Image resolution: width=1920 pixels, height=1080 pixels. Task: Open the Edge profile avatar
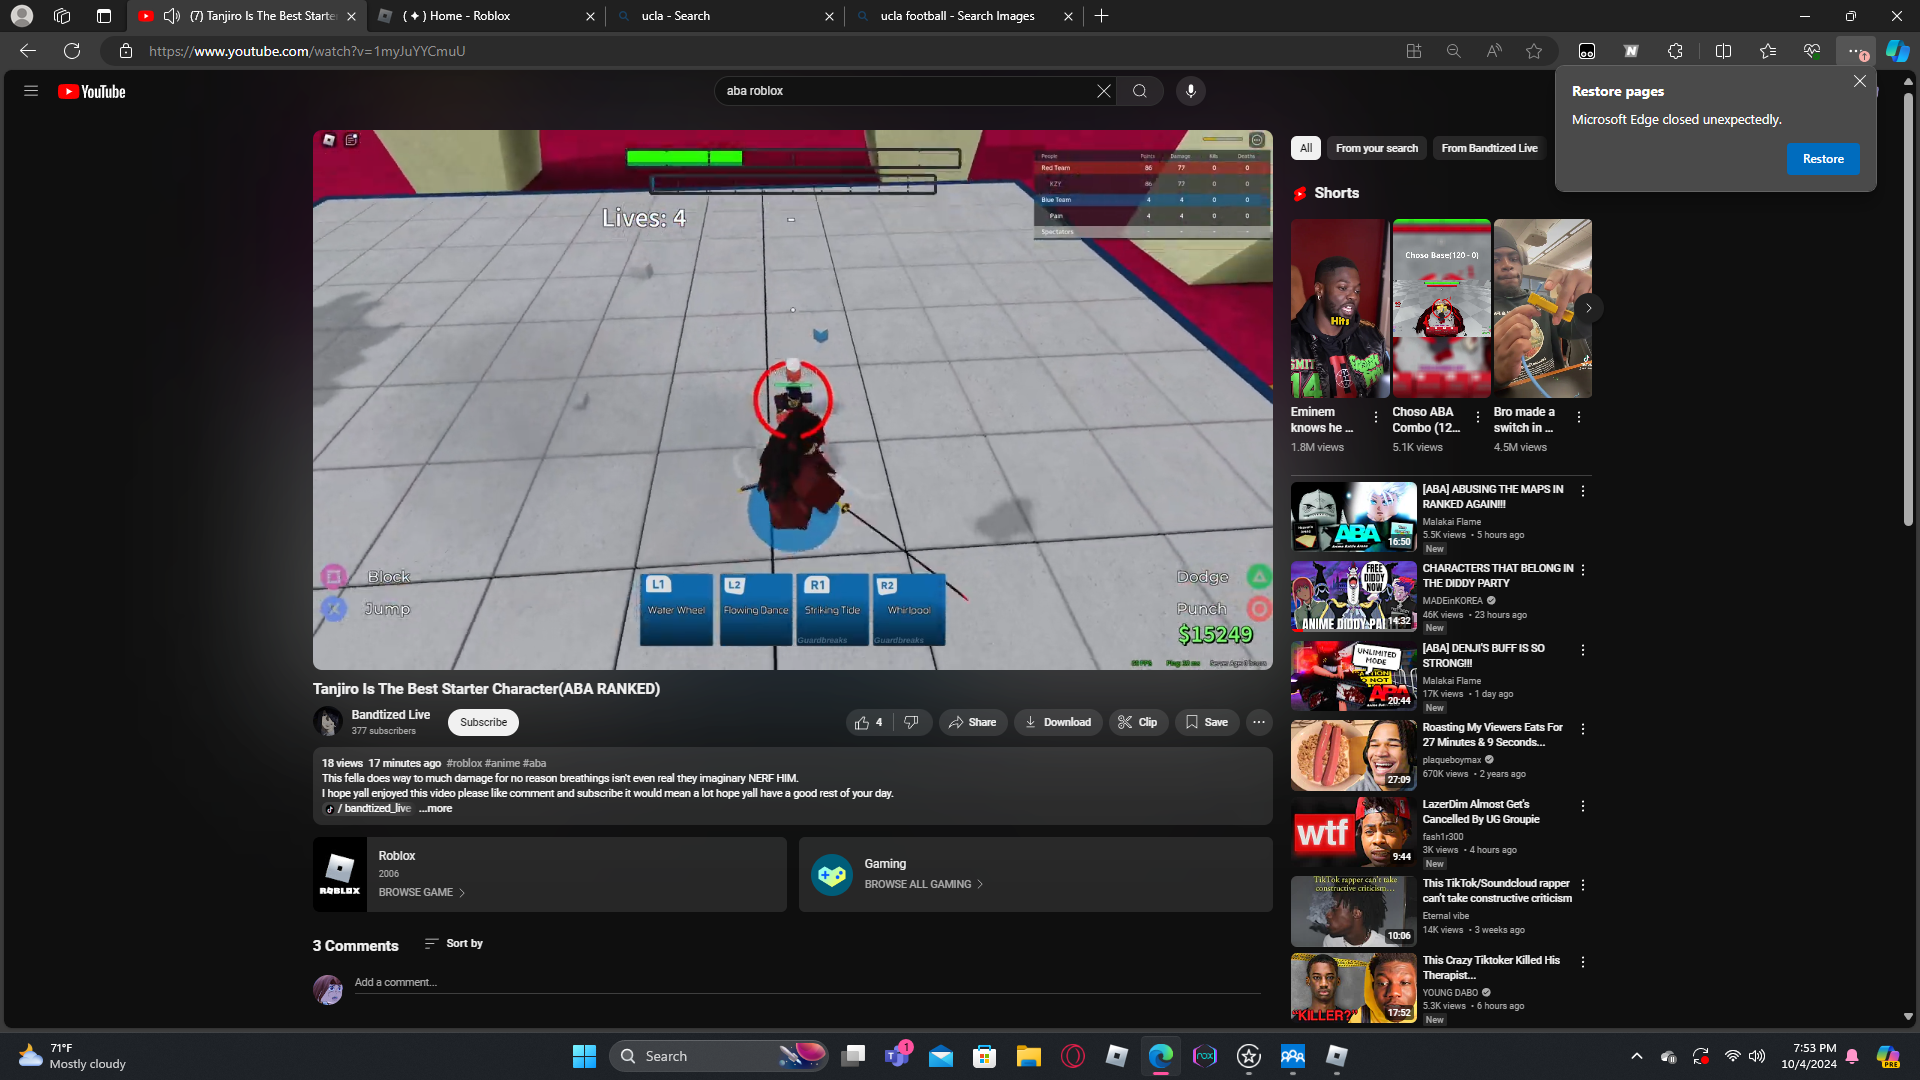click(x=22, y=16)
